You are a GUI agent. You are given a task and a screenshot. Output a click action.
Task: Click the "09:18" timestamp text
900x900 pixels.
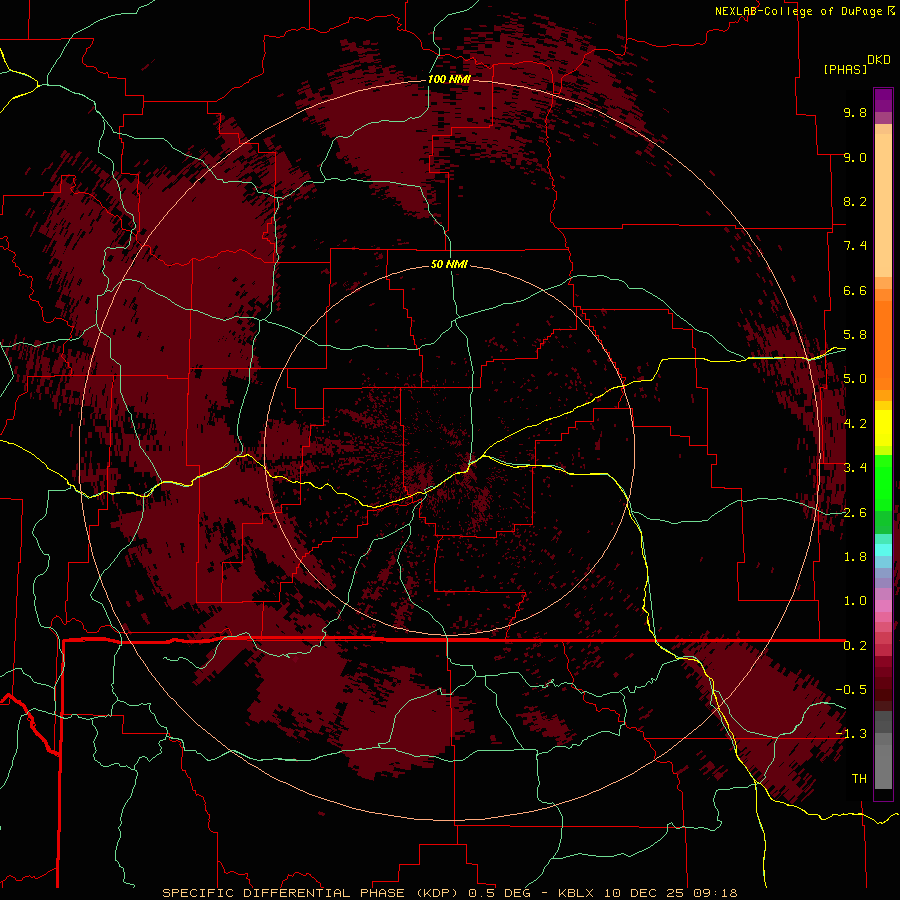[715, 893]
